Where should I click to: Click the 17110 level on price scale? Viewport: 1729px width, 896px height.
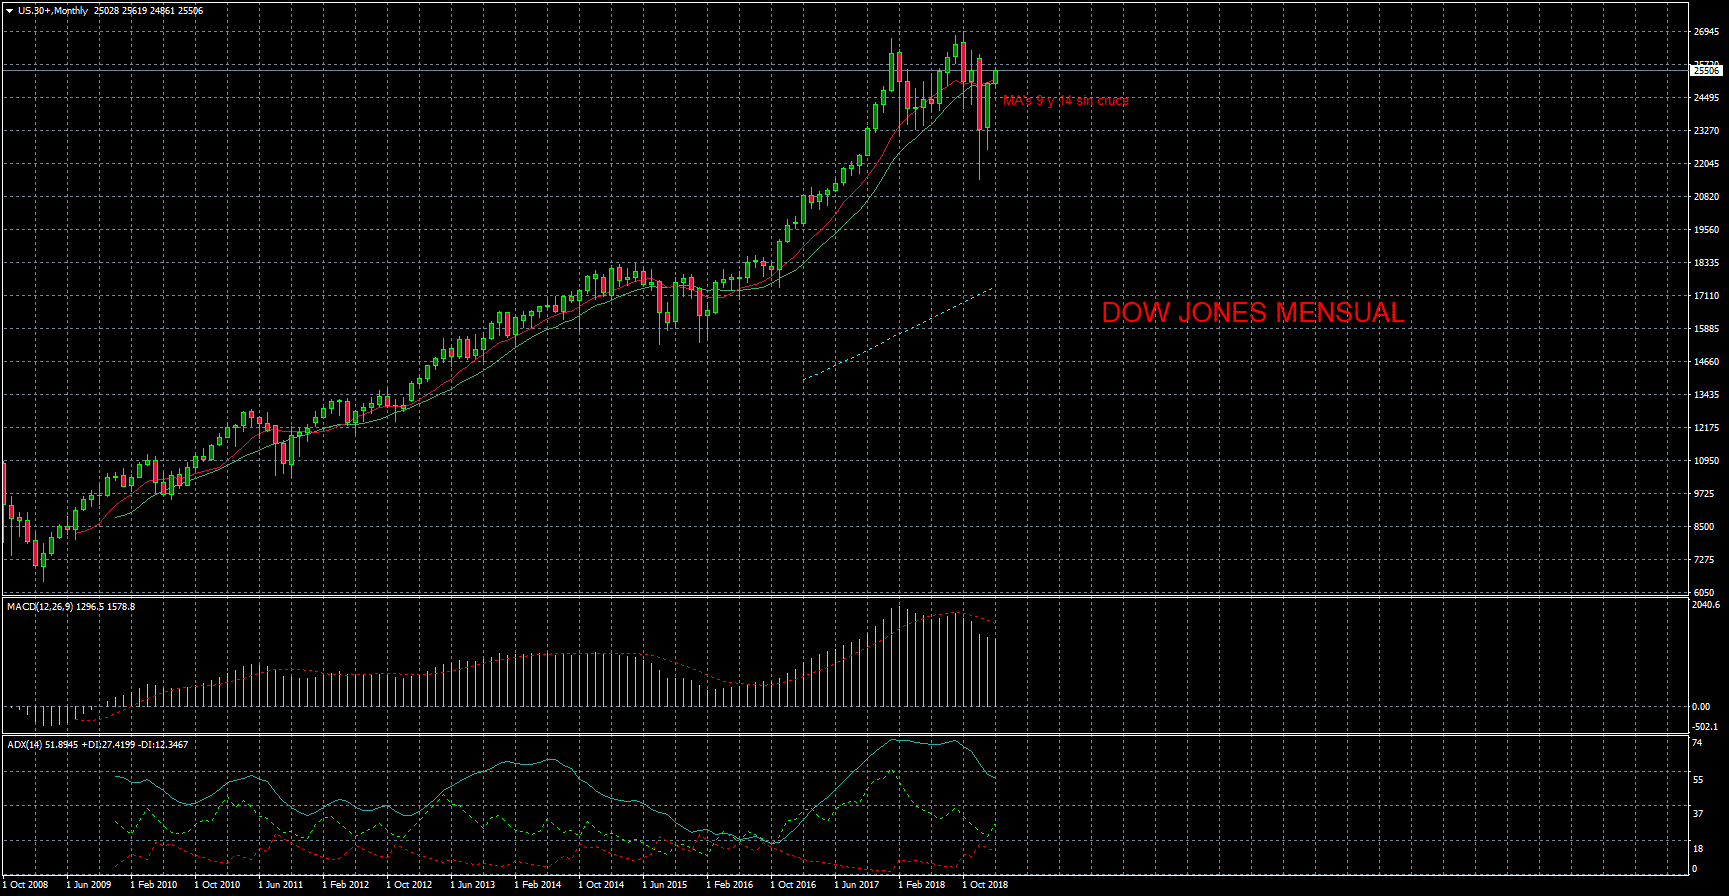click(1706, 296)
